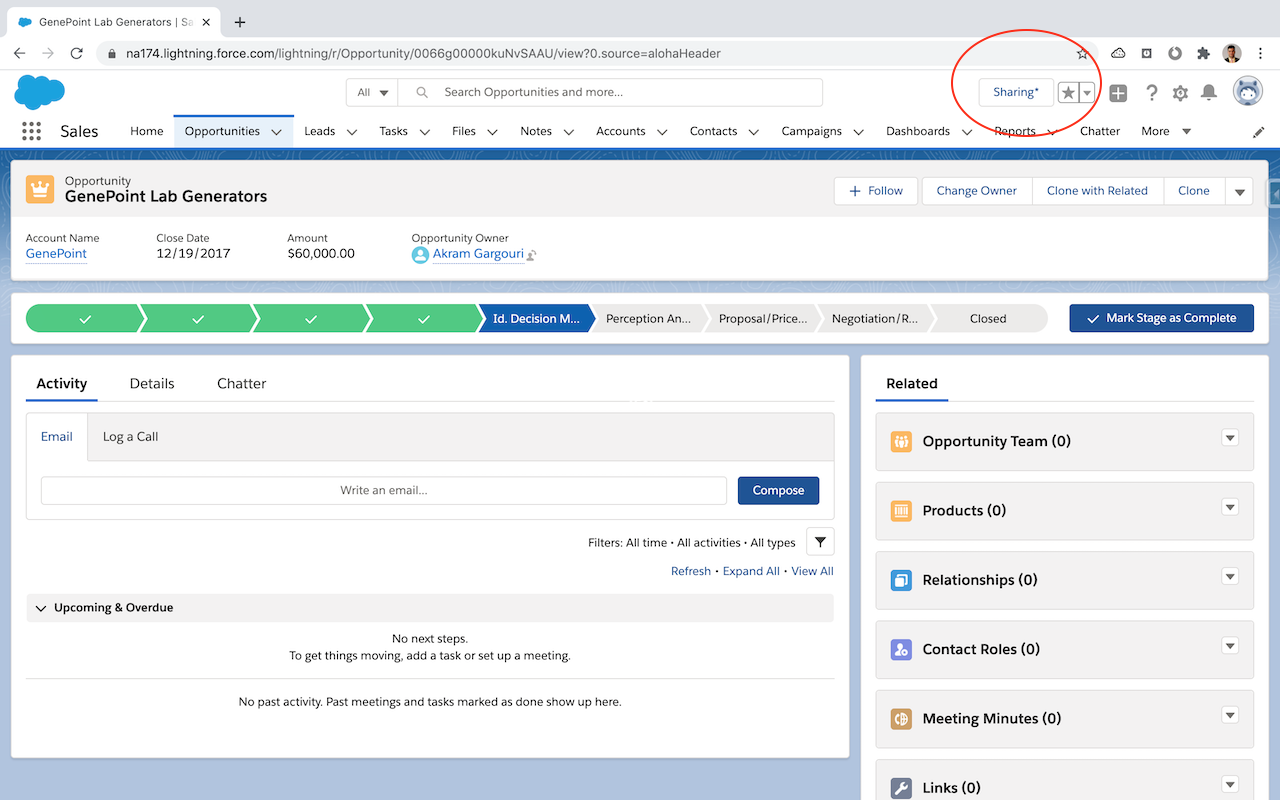This screenshot has height=800, width=1280.
Task: Bookmark this page with the star icon
Action: point(1082,53)
